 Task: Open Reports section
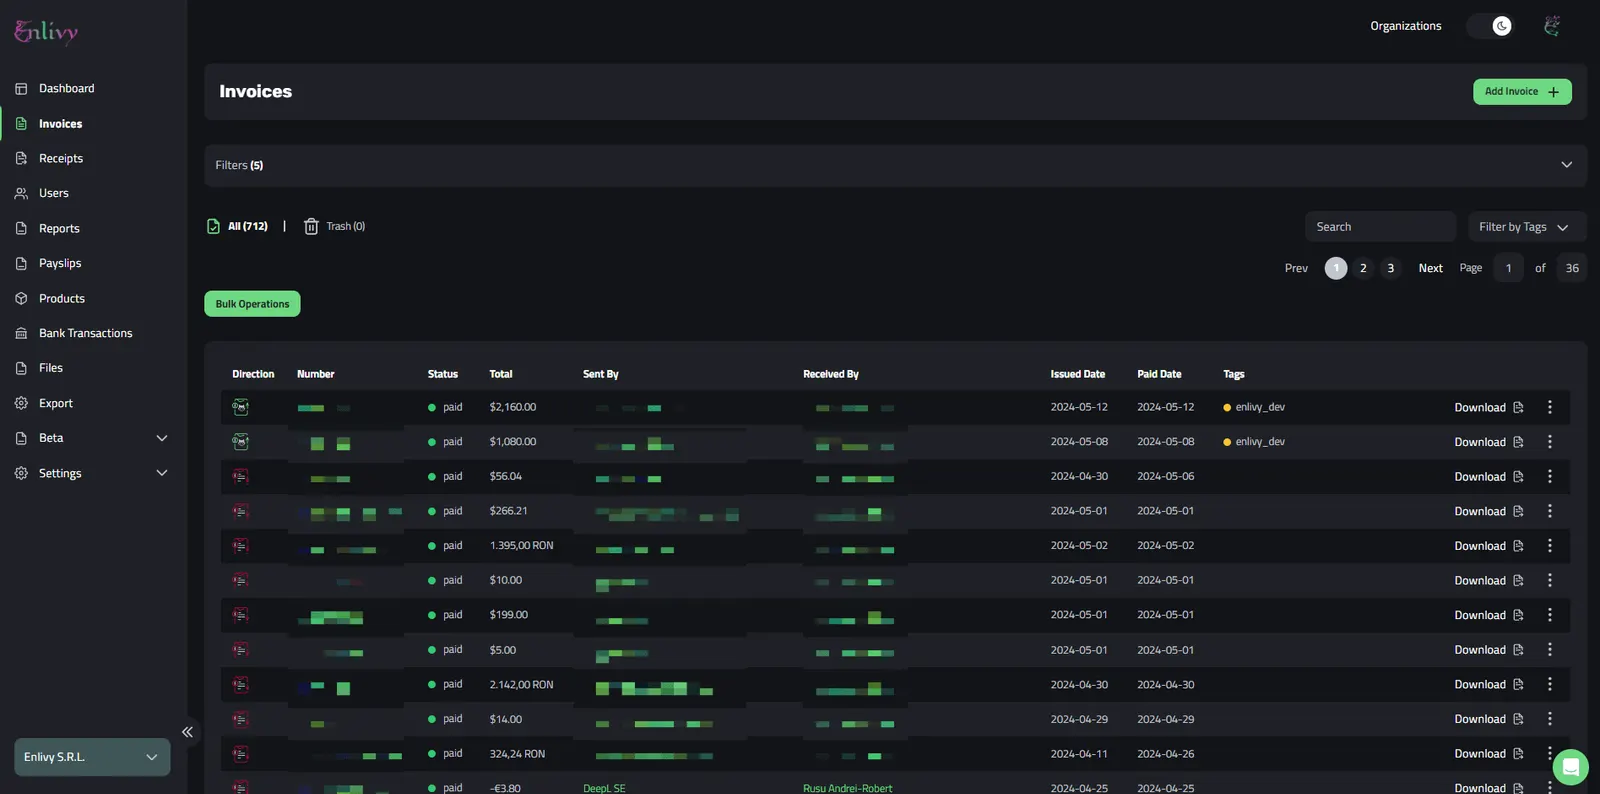59,229
